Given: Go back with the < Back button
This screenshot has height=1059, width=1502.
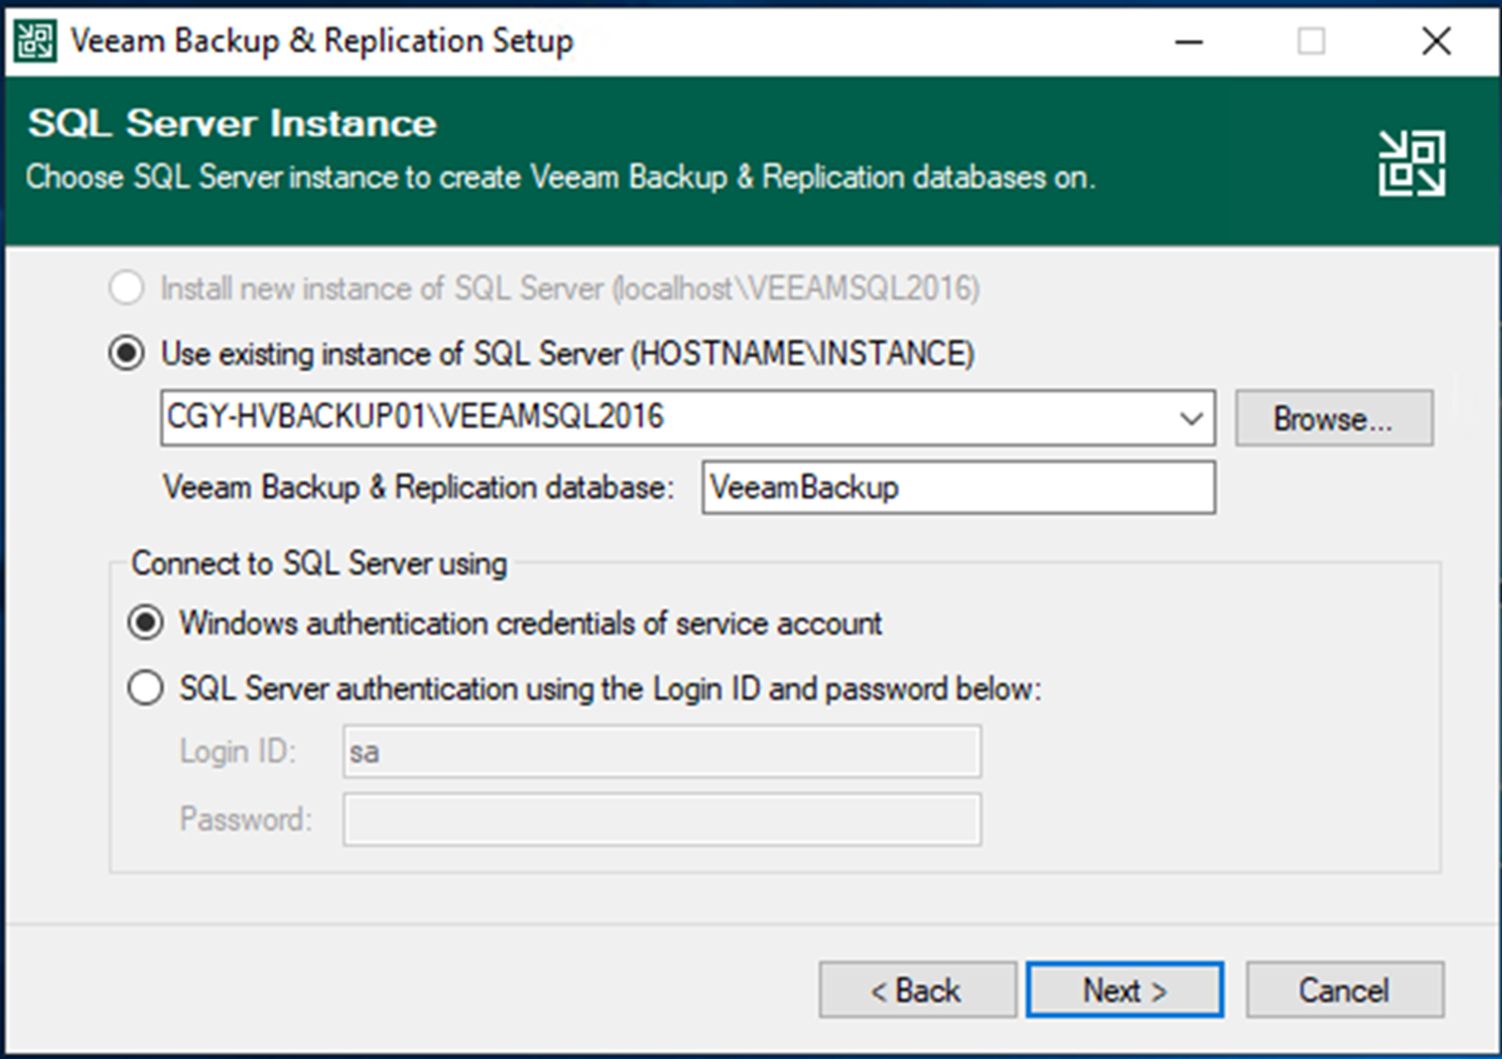Looking at the screenshot, I should 917,990.
